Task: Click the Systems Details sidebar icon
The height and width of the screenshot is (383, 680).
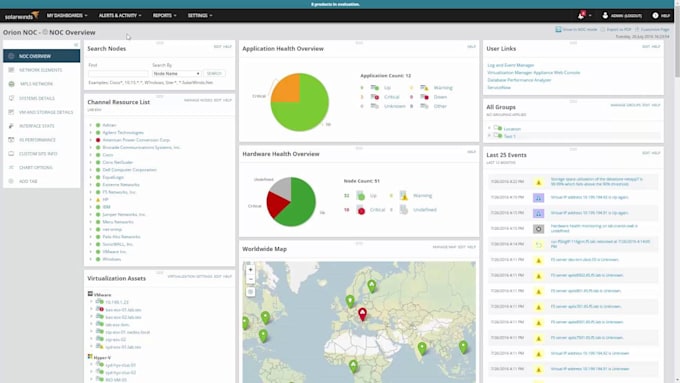Action: 11,98
